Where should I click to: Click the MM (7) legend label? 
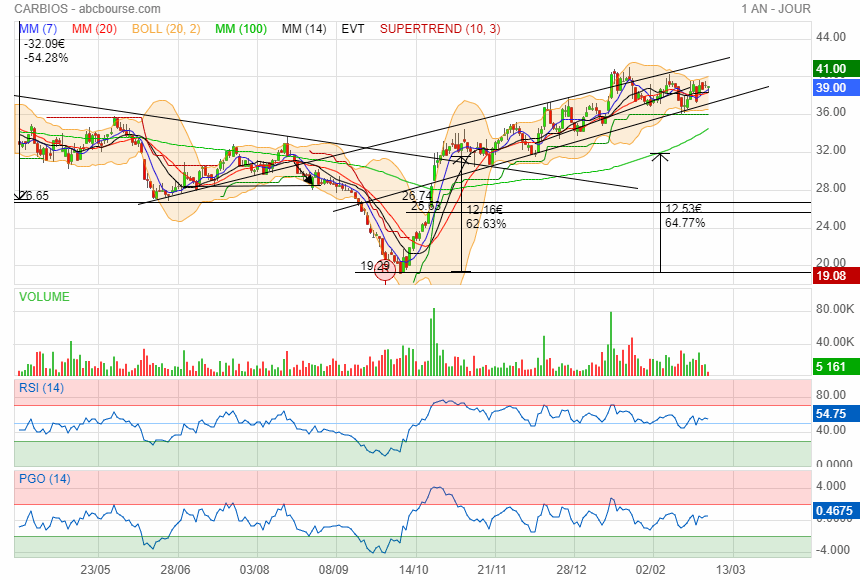(x=38, y=29)
